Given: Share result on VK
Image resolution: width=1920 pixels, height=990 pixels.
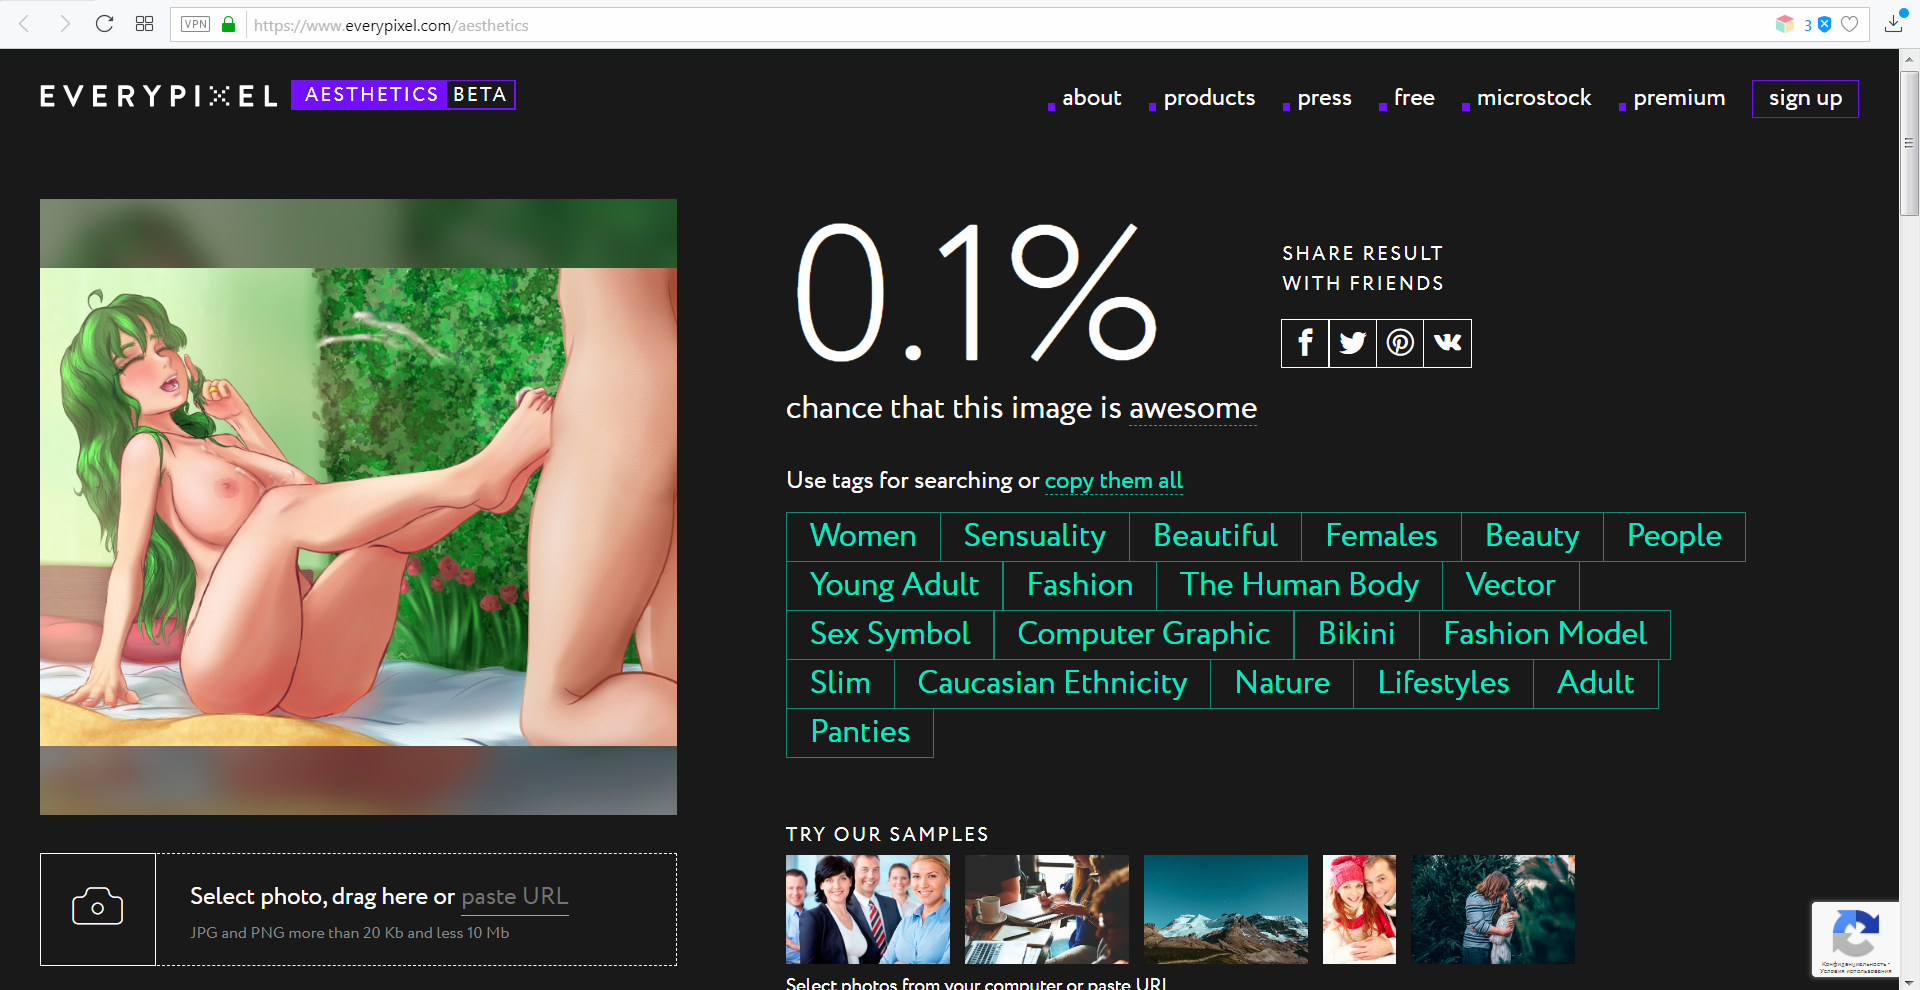Looking at the screenshot, I should click(1448, 344).
